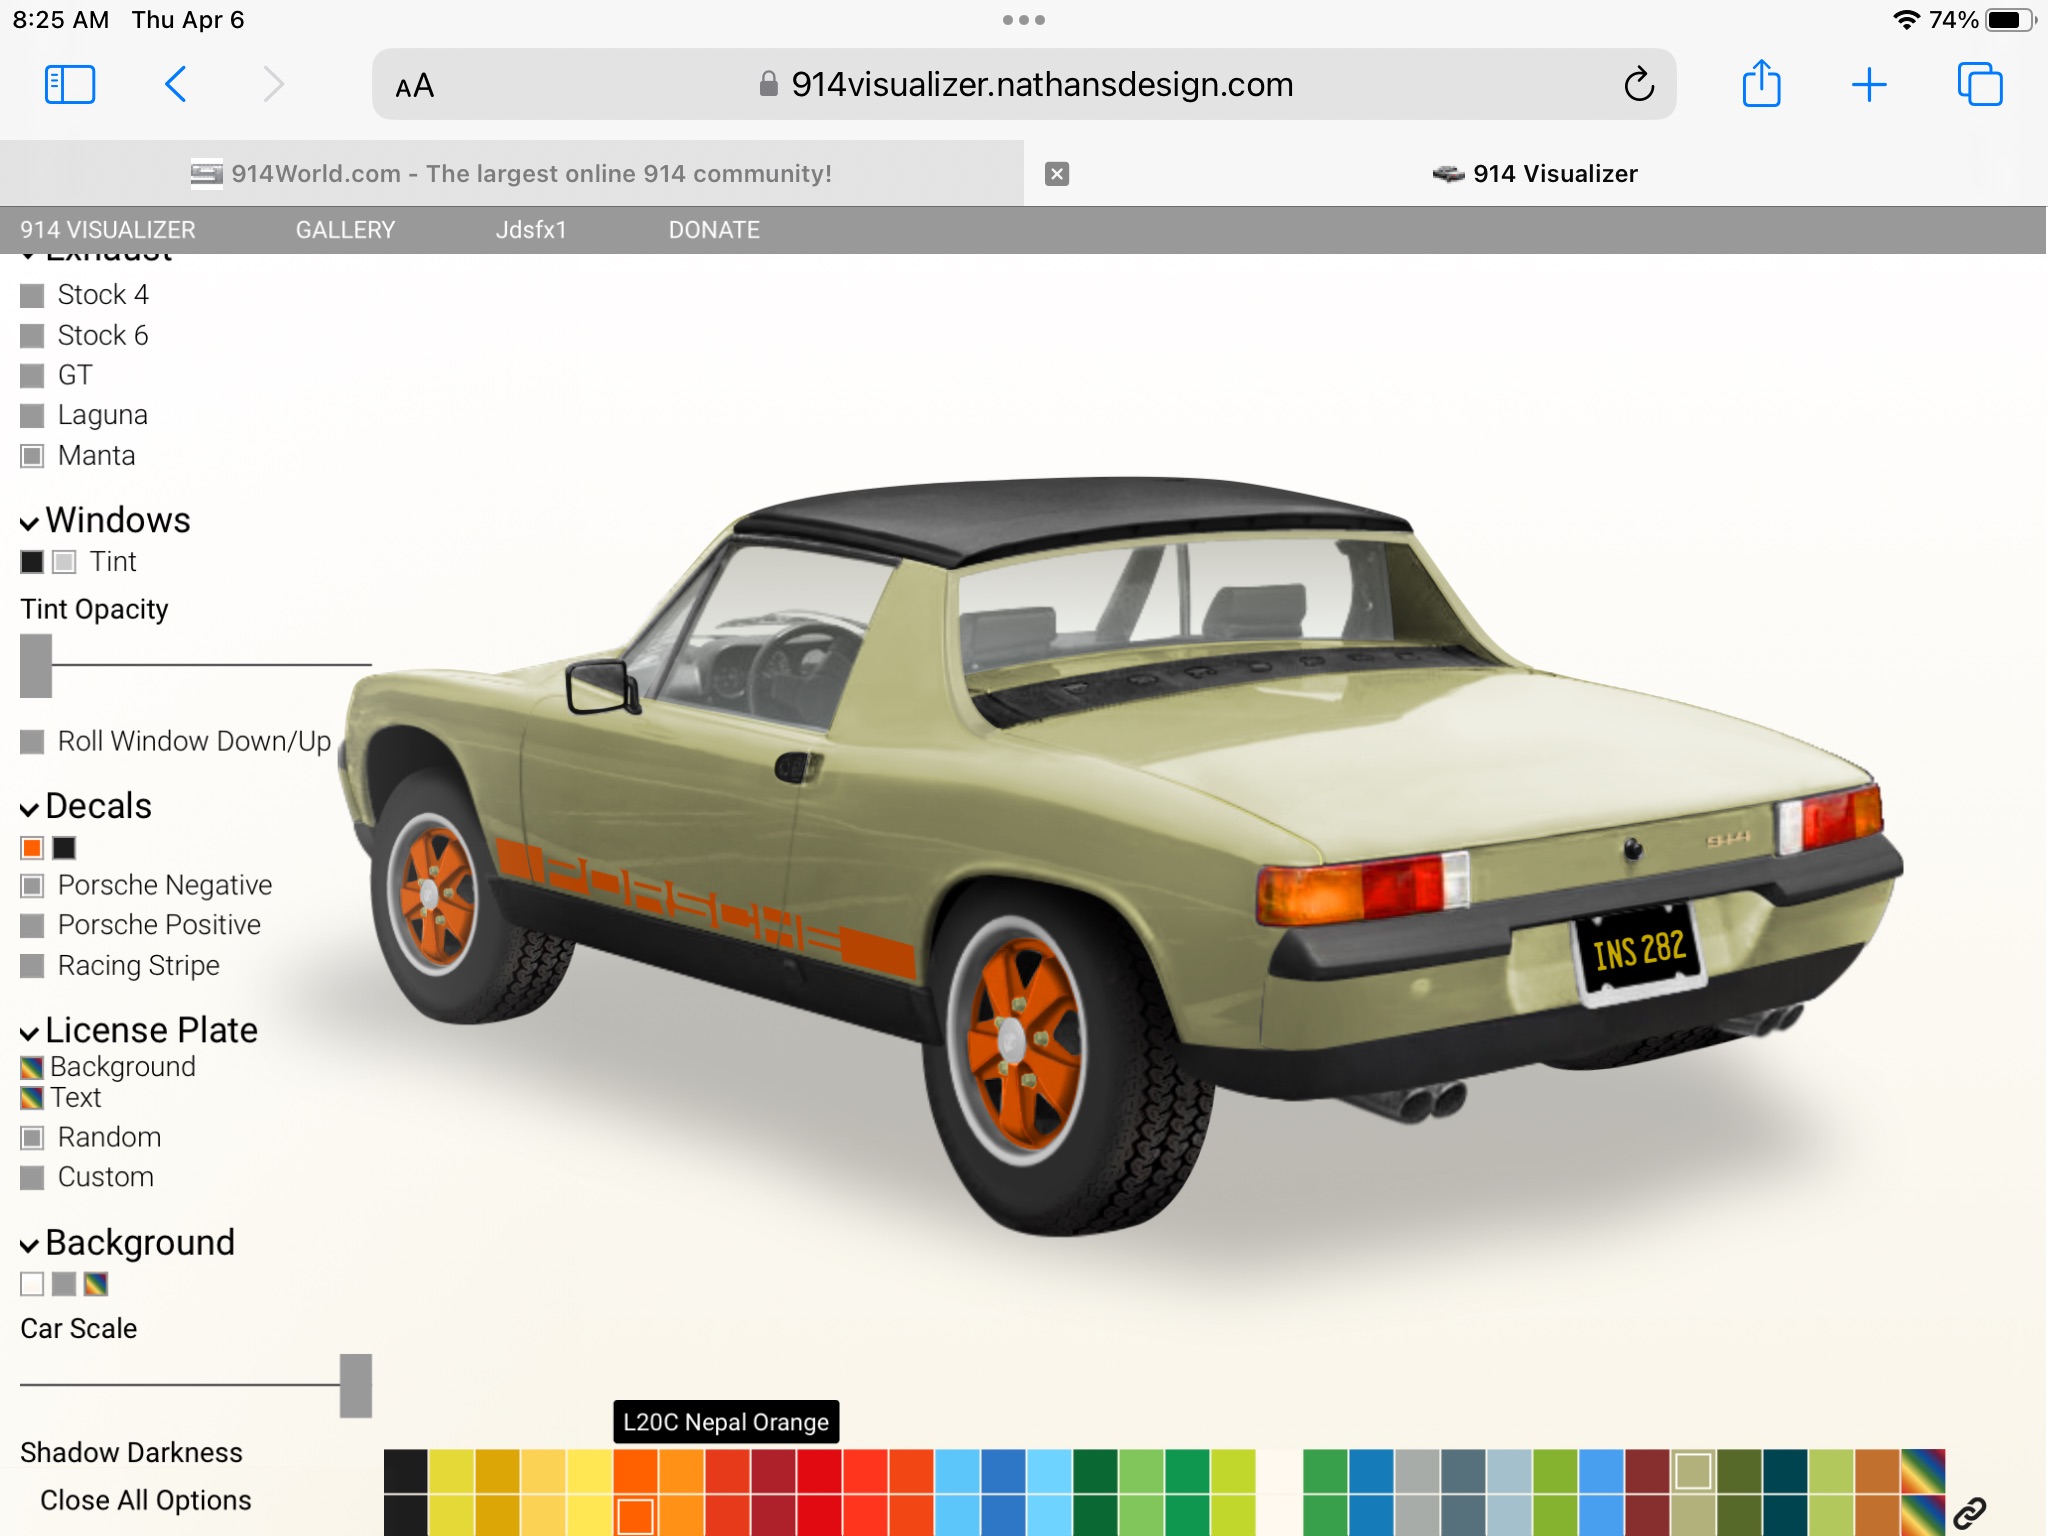Enable the Stock 6 exhaust checkbox

tap(32, 336)
